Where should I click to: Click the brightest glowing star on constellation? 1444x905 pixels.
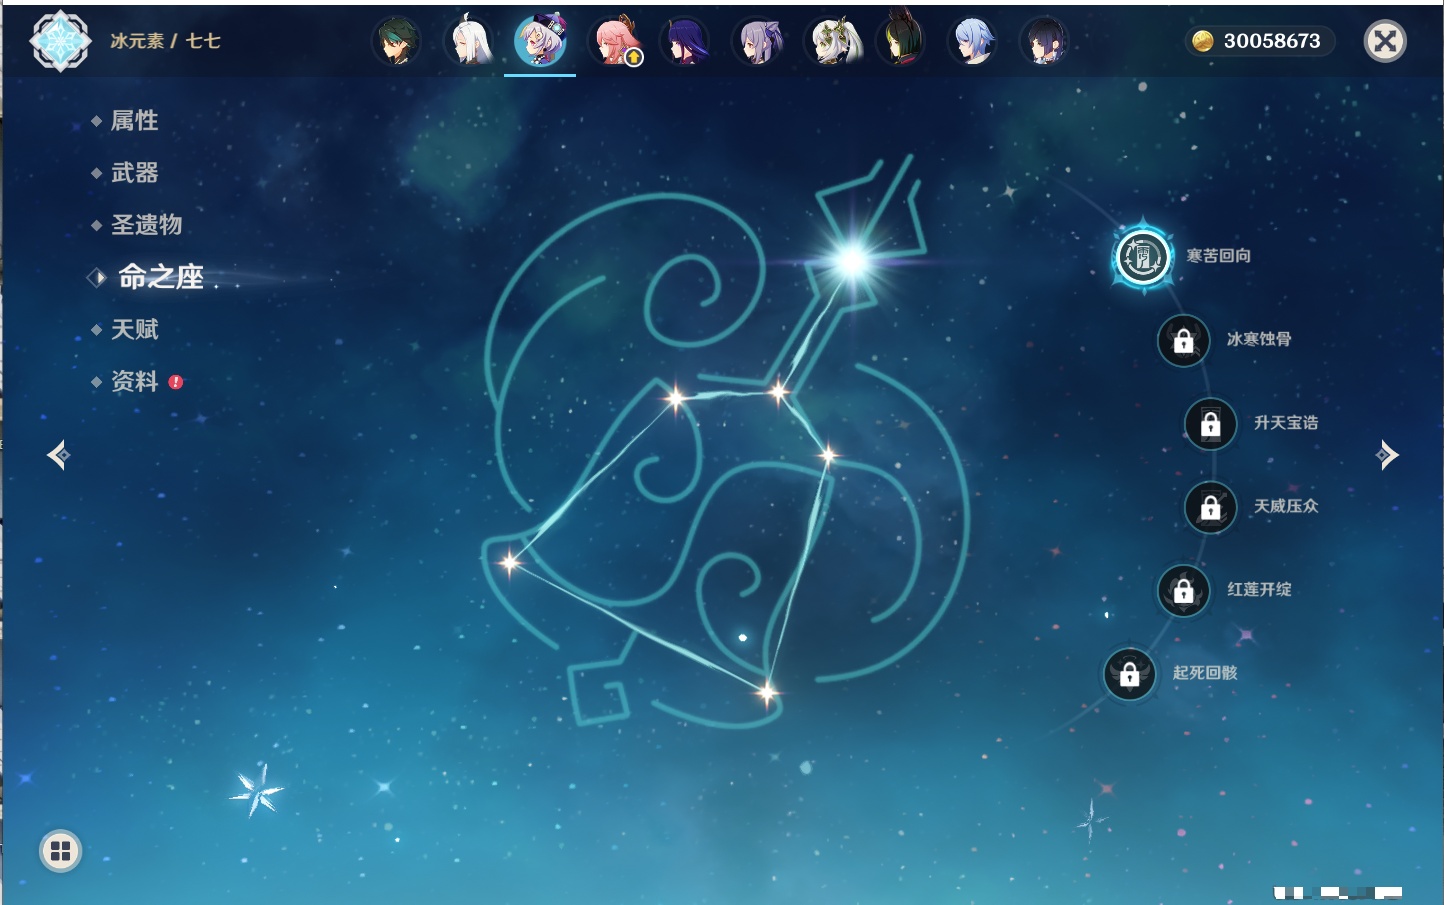pos(852,262)
